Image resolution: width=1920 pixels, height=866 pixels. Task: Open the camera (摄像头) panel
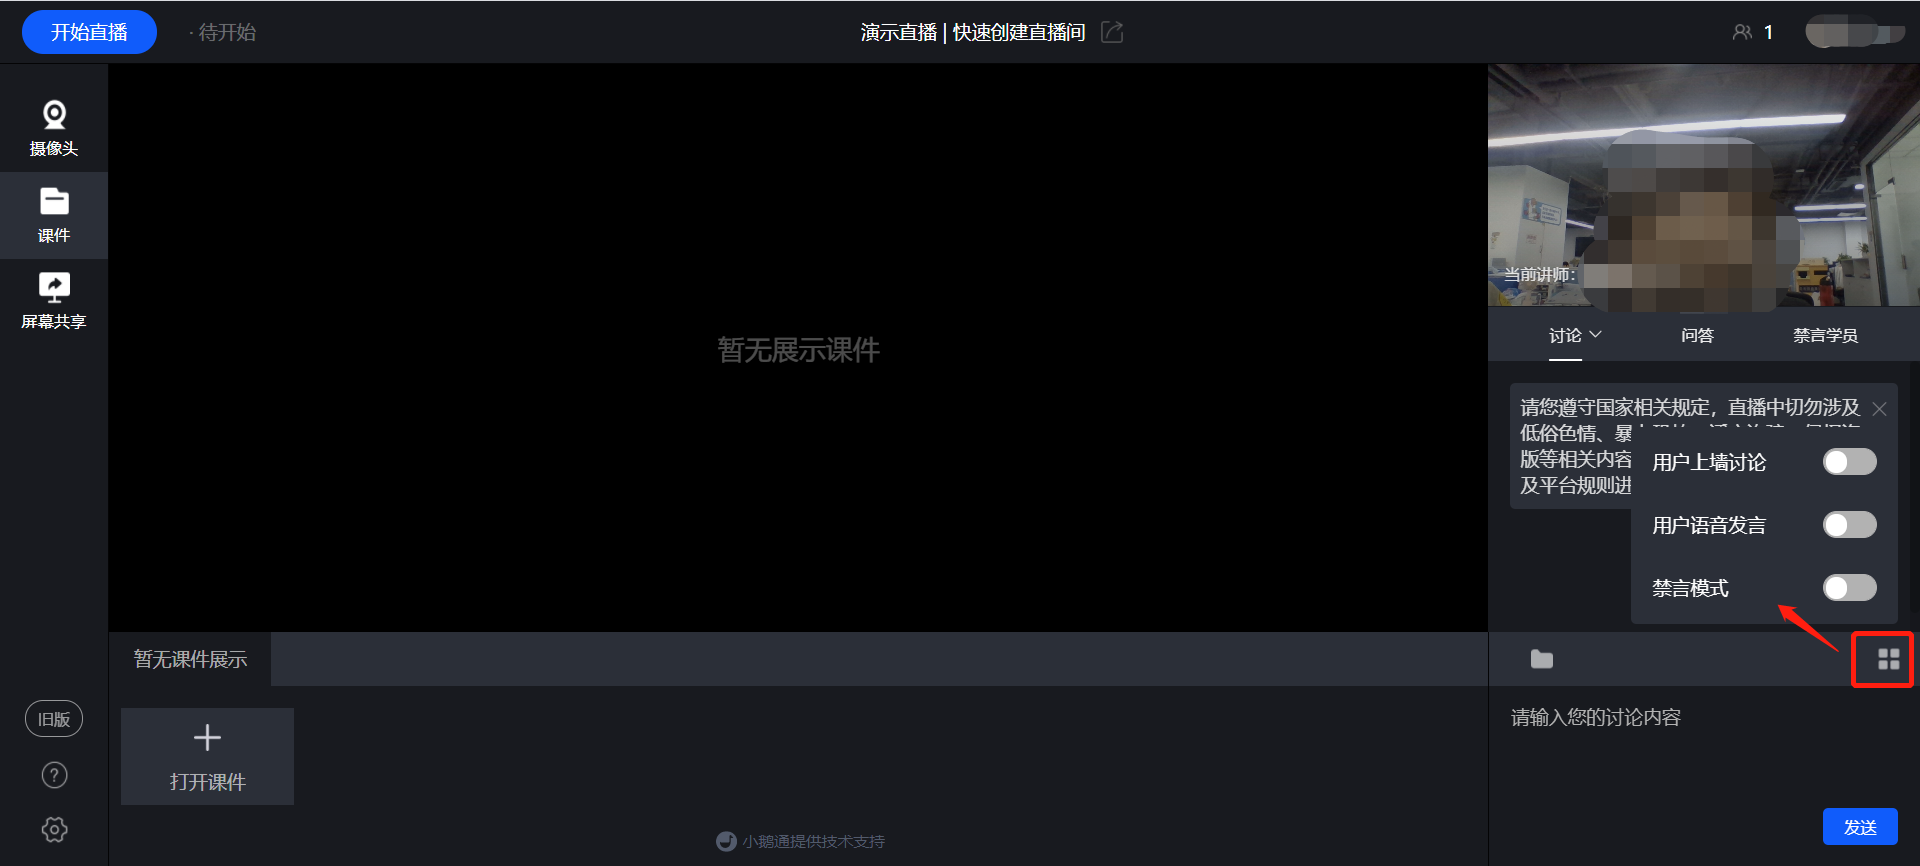tap(54, 128)
